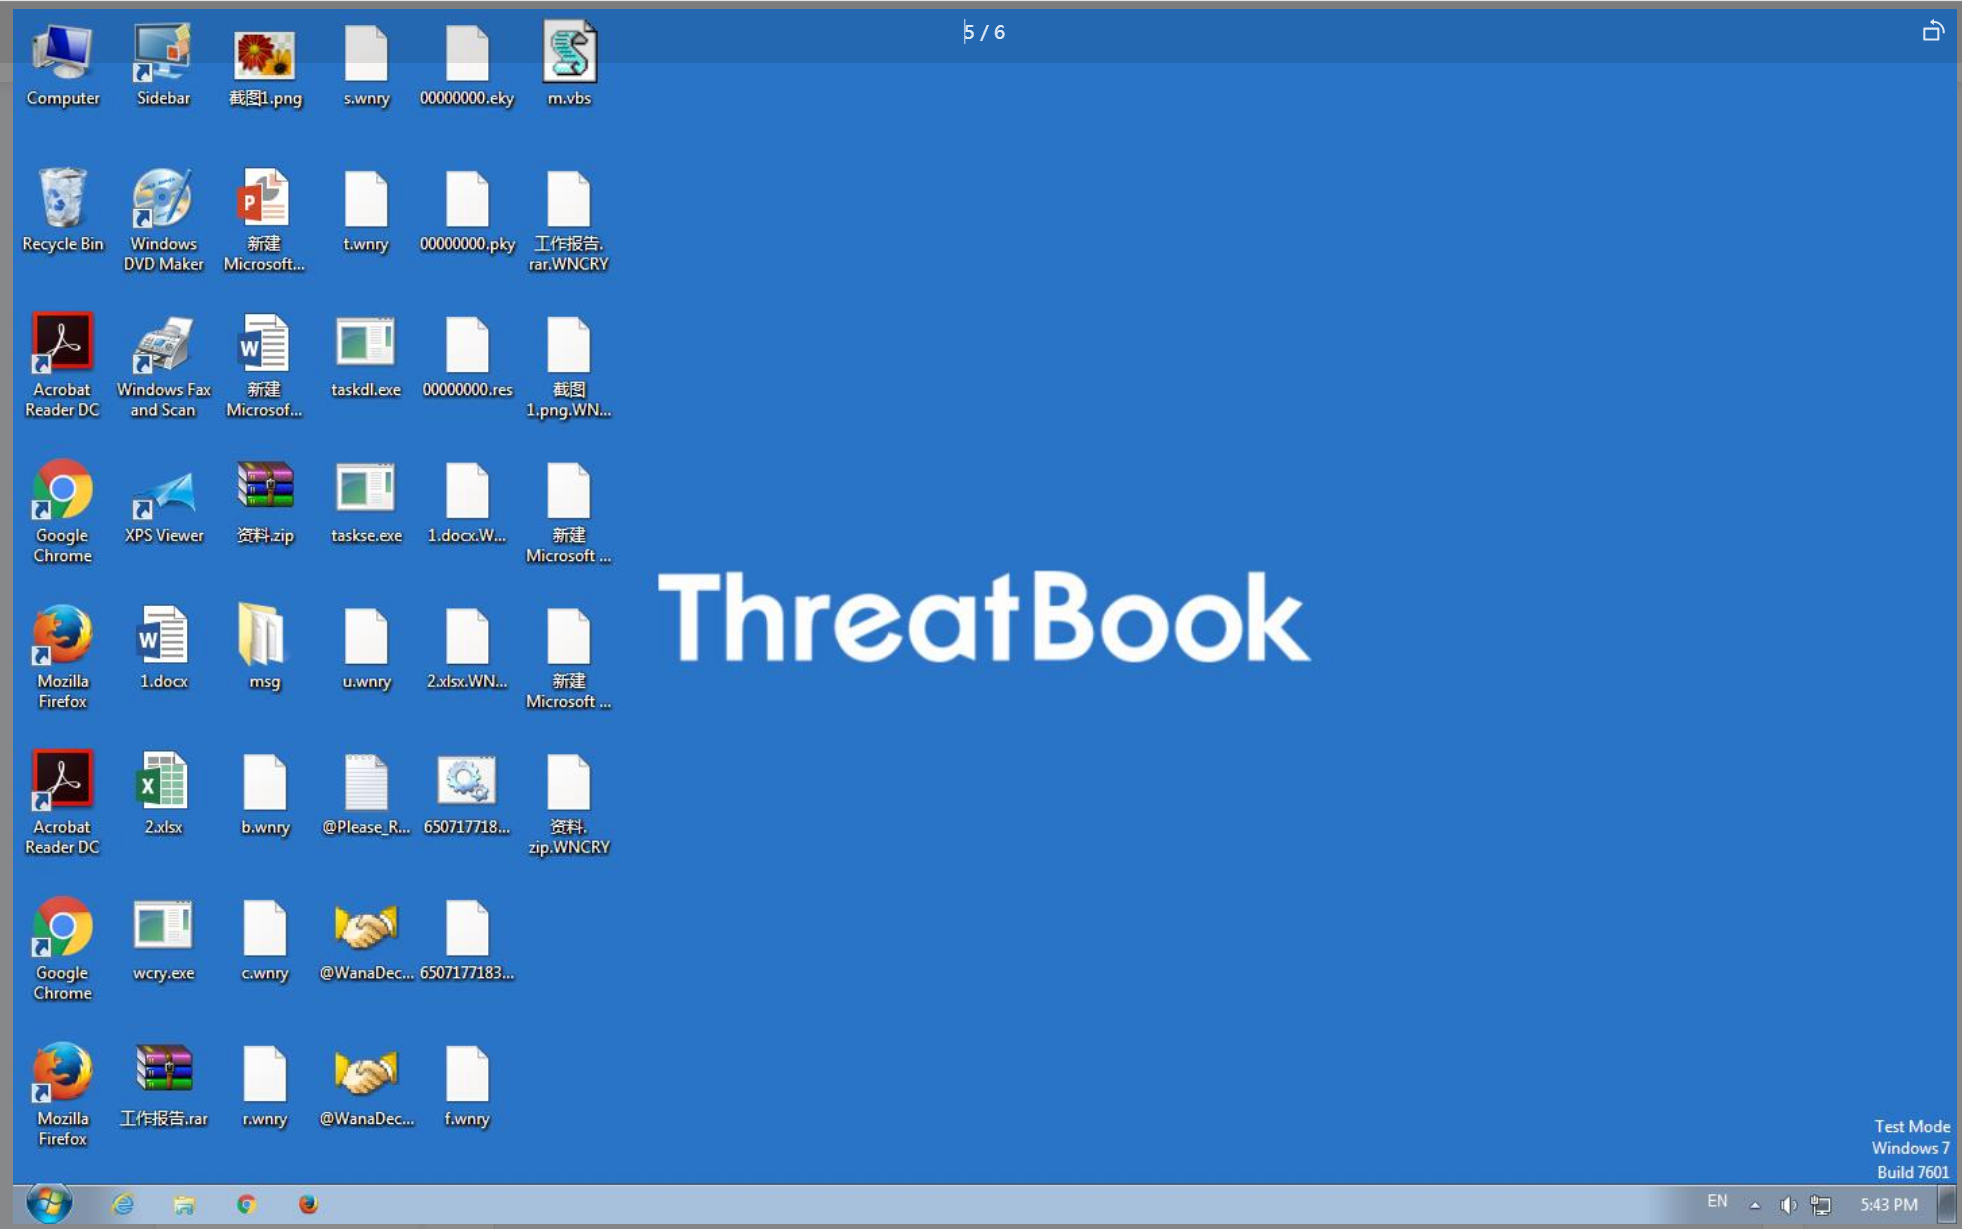Select the 工作报告.rar.WNCRY encrypted file
Viewport: 1962px width, 1229px height.
click(569, 221)
